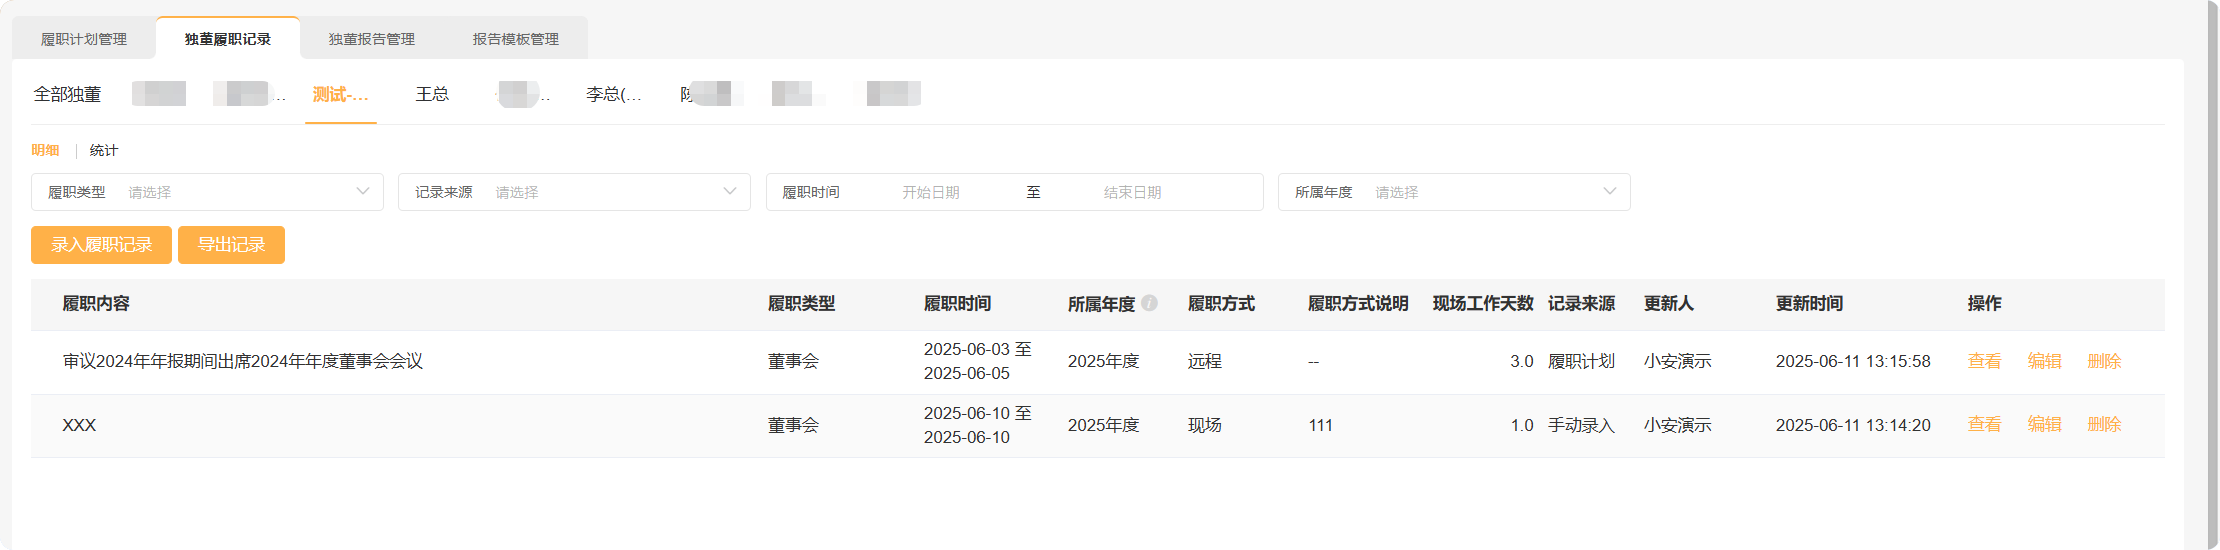Click the 现场工作天数 column header

pos(1483,303)
